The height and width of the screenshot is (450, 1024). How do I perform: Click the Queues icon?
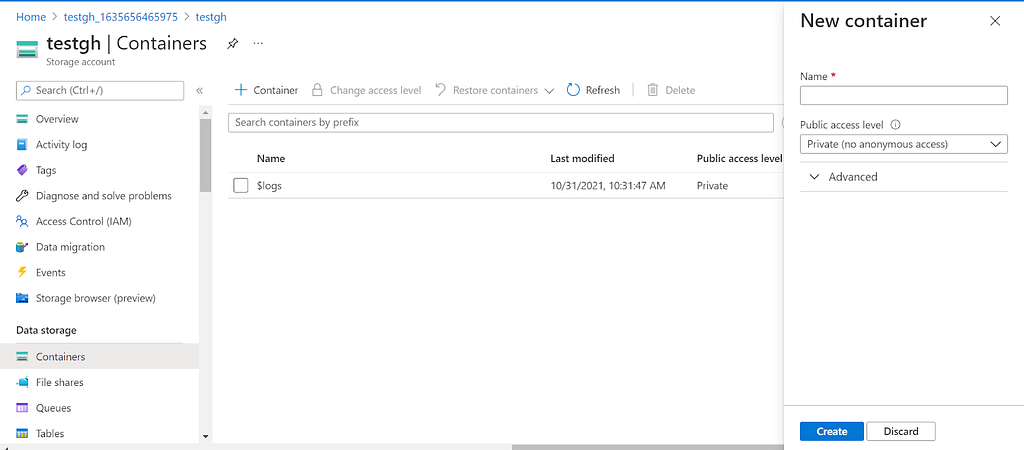click(x=22, y=408)
